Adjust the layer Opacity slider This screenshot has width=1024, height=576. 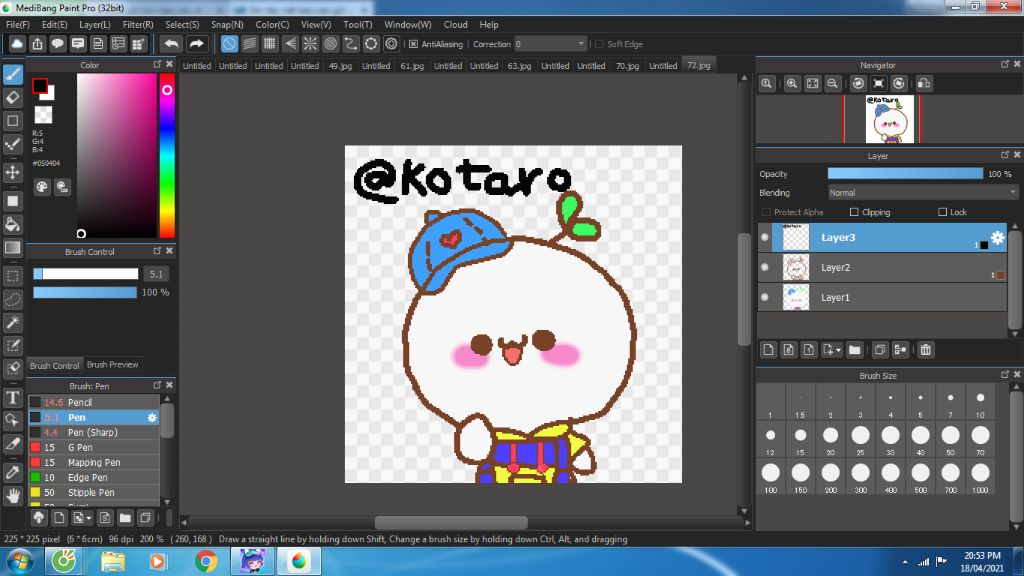pyautogui.click(x=905, y=174)
